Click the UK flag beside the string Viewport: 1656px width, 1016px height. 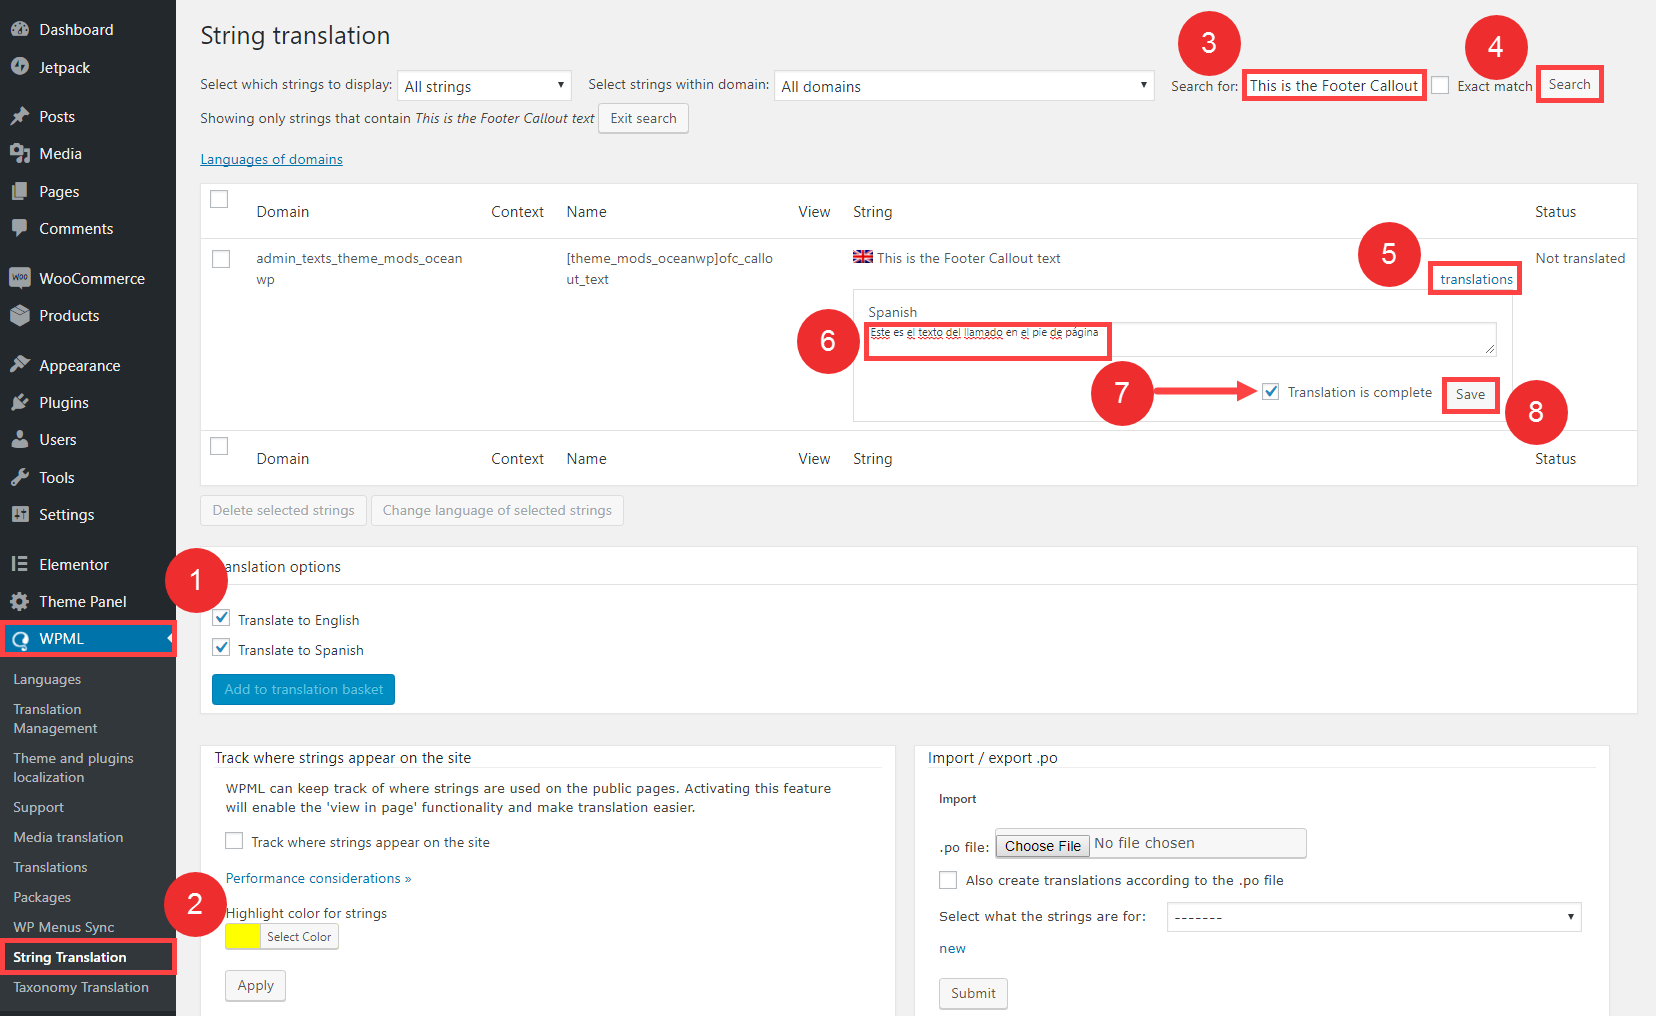(863, 257)
